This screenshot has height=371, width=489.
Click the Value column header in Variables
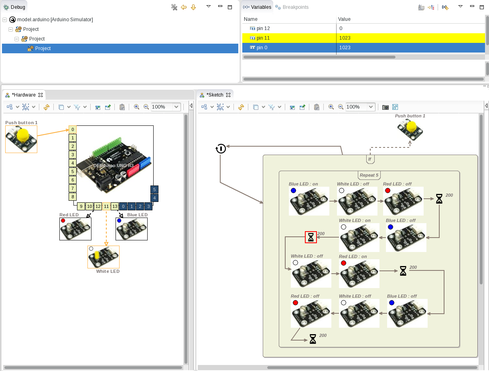(411, 19)
